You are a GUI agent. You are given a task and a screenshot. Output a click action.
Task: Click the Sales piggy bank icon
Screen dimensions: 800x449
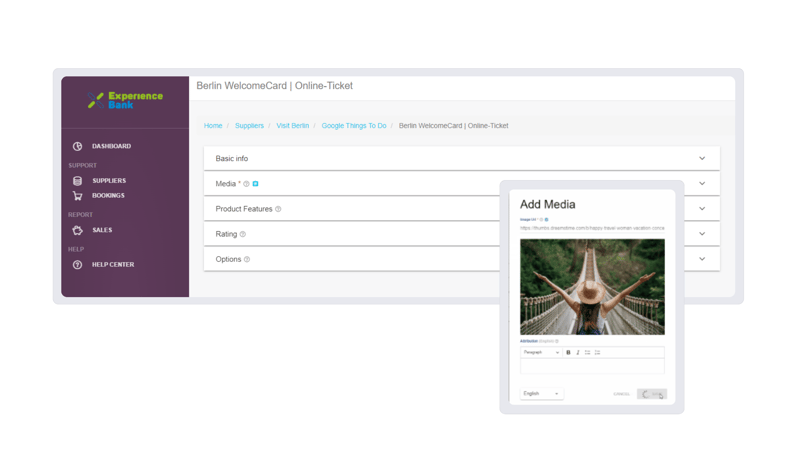[77, 230]
